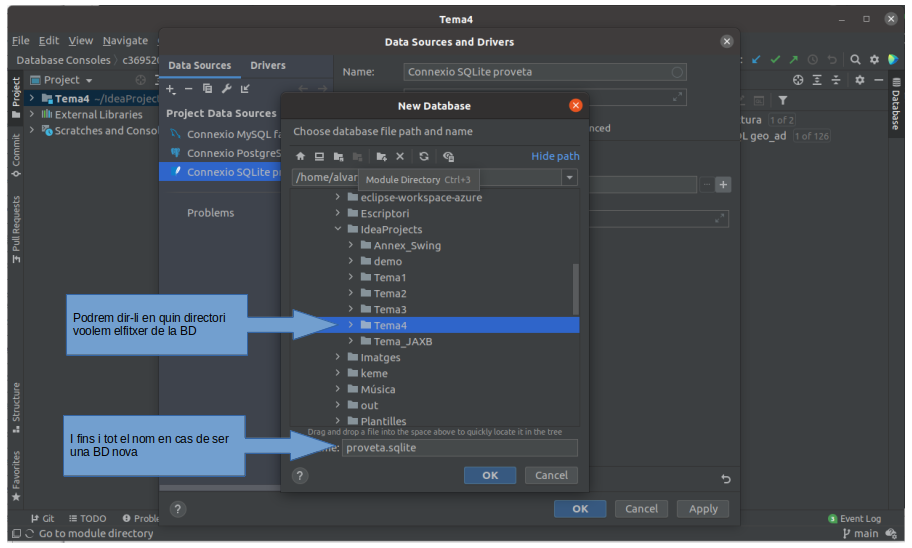Image resolution: width=912 pixels, height=548 pixels.
Task: Click the collapse all icon in Database panel
Action: click(x=836, y=80)
